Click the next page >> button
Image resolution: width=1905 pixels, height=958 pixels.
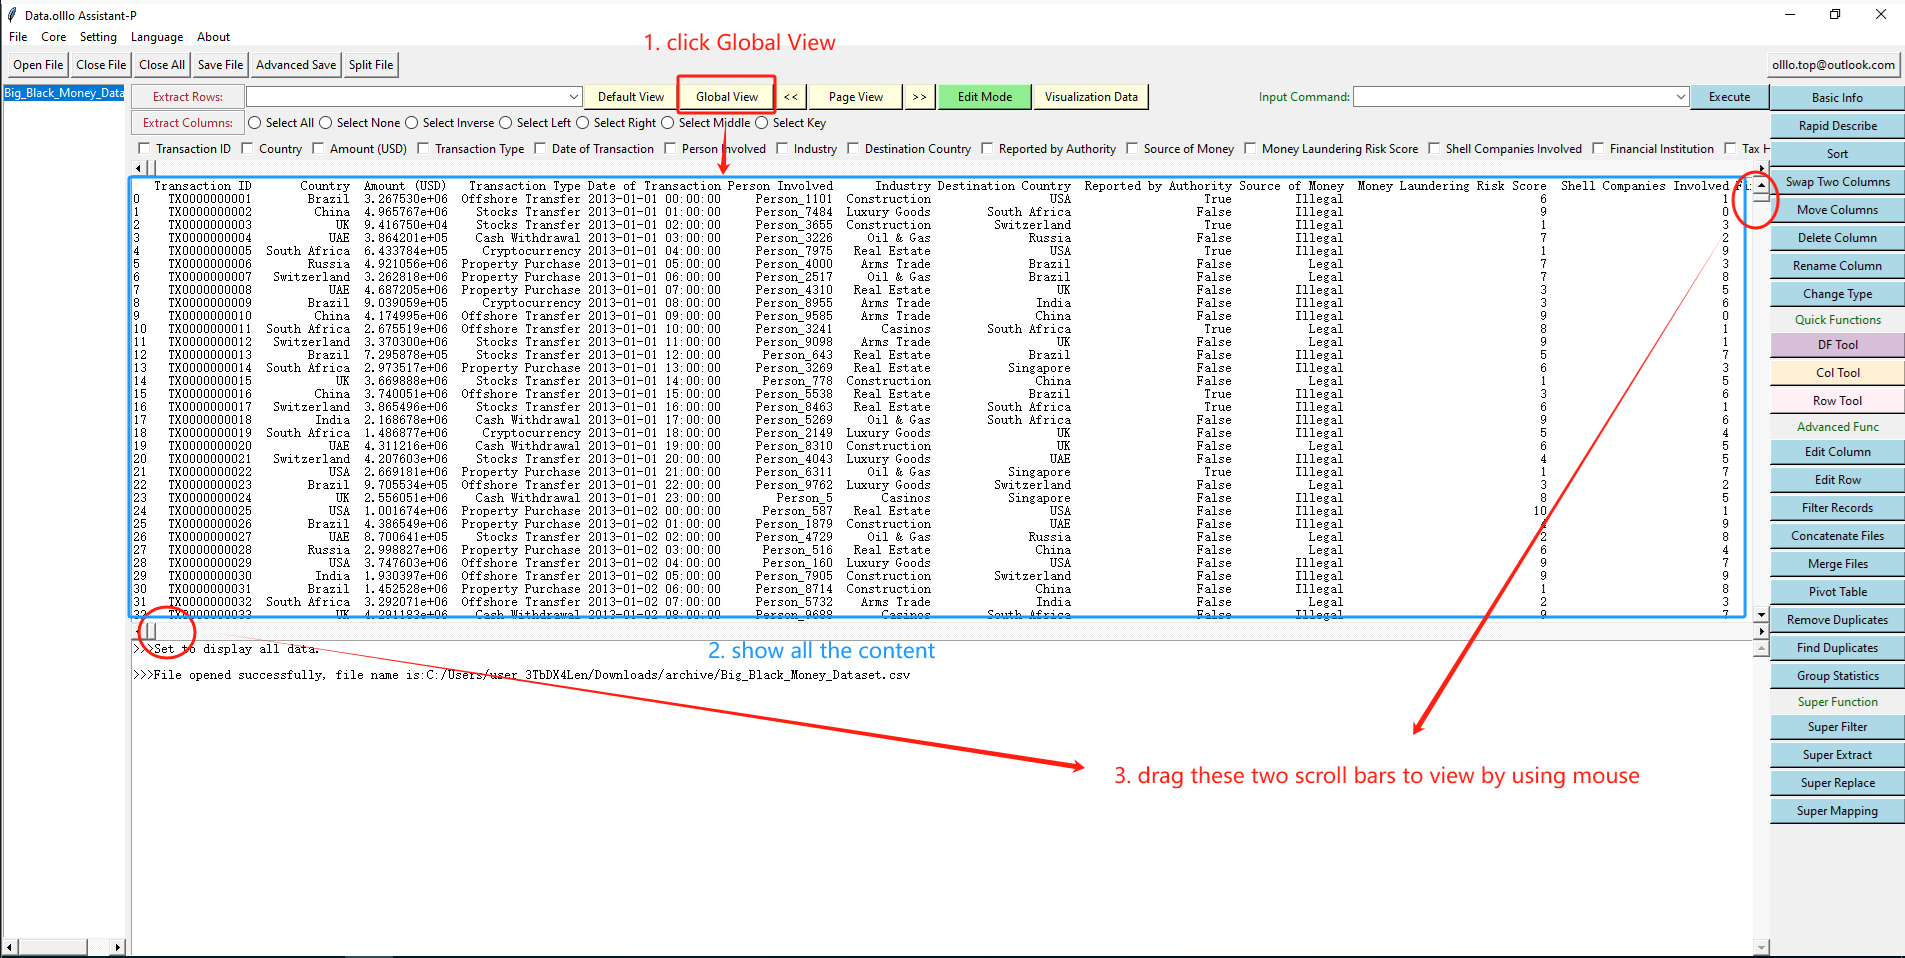tap(919, 97)
